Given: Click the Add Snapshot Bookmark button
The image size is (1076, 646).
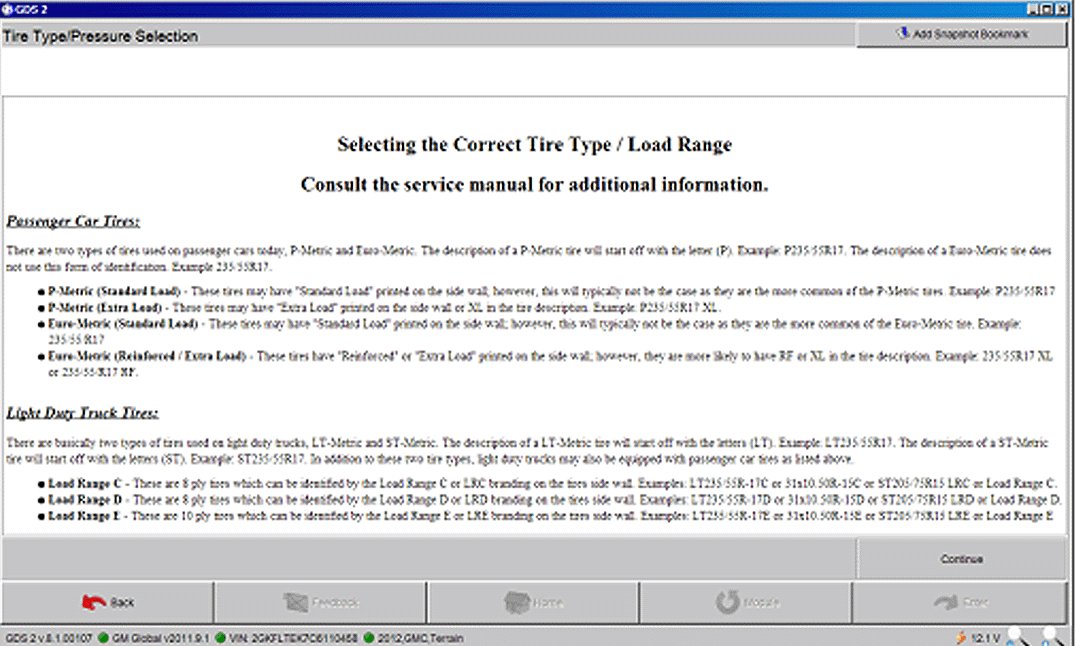Looking at the screenshot, I should point(964,34).
